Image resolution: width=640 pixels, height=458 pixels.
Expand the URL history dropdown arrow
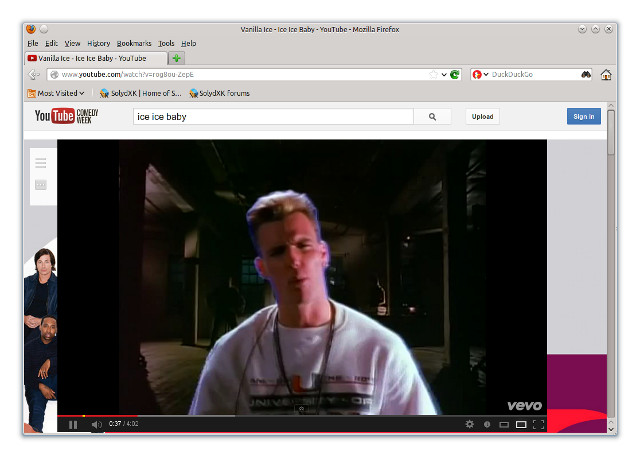[444, 75]
